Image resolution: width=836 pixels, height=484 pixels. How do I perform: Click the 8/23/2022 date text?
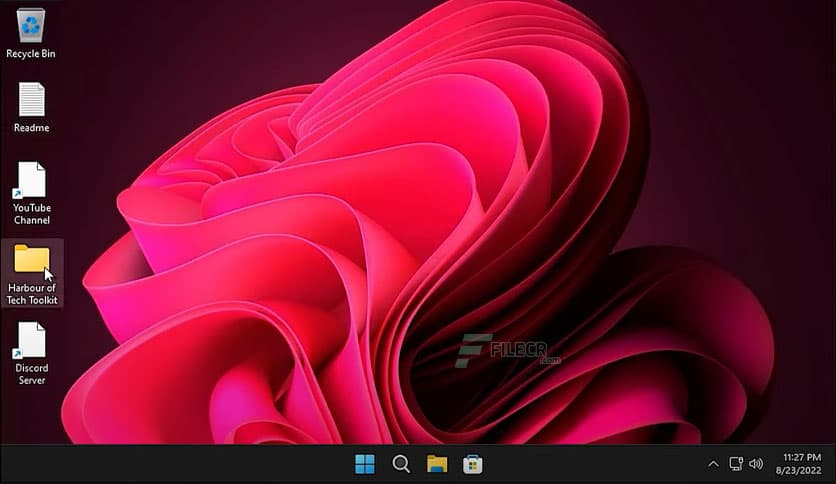click(799, 471)
